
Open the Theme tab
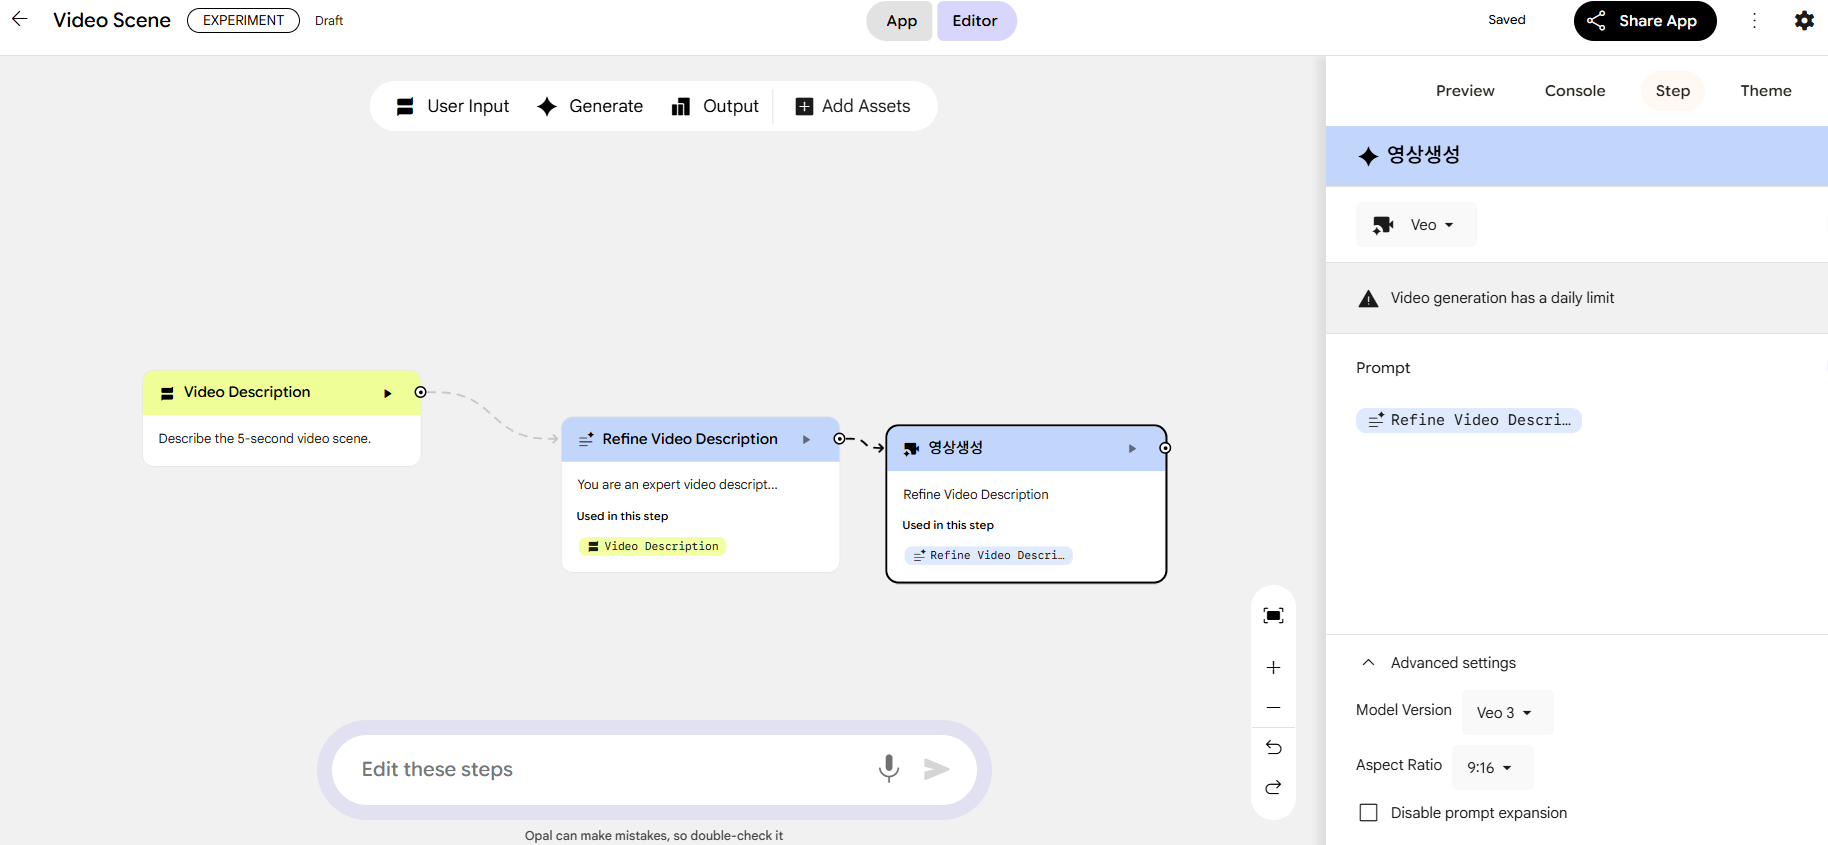(1766, 91)
